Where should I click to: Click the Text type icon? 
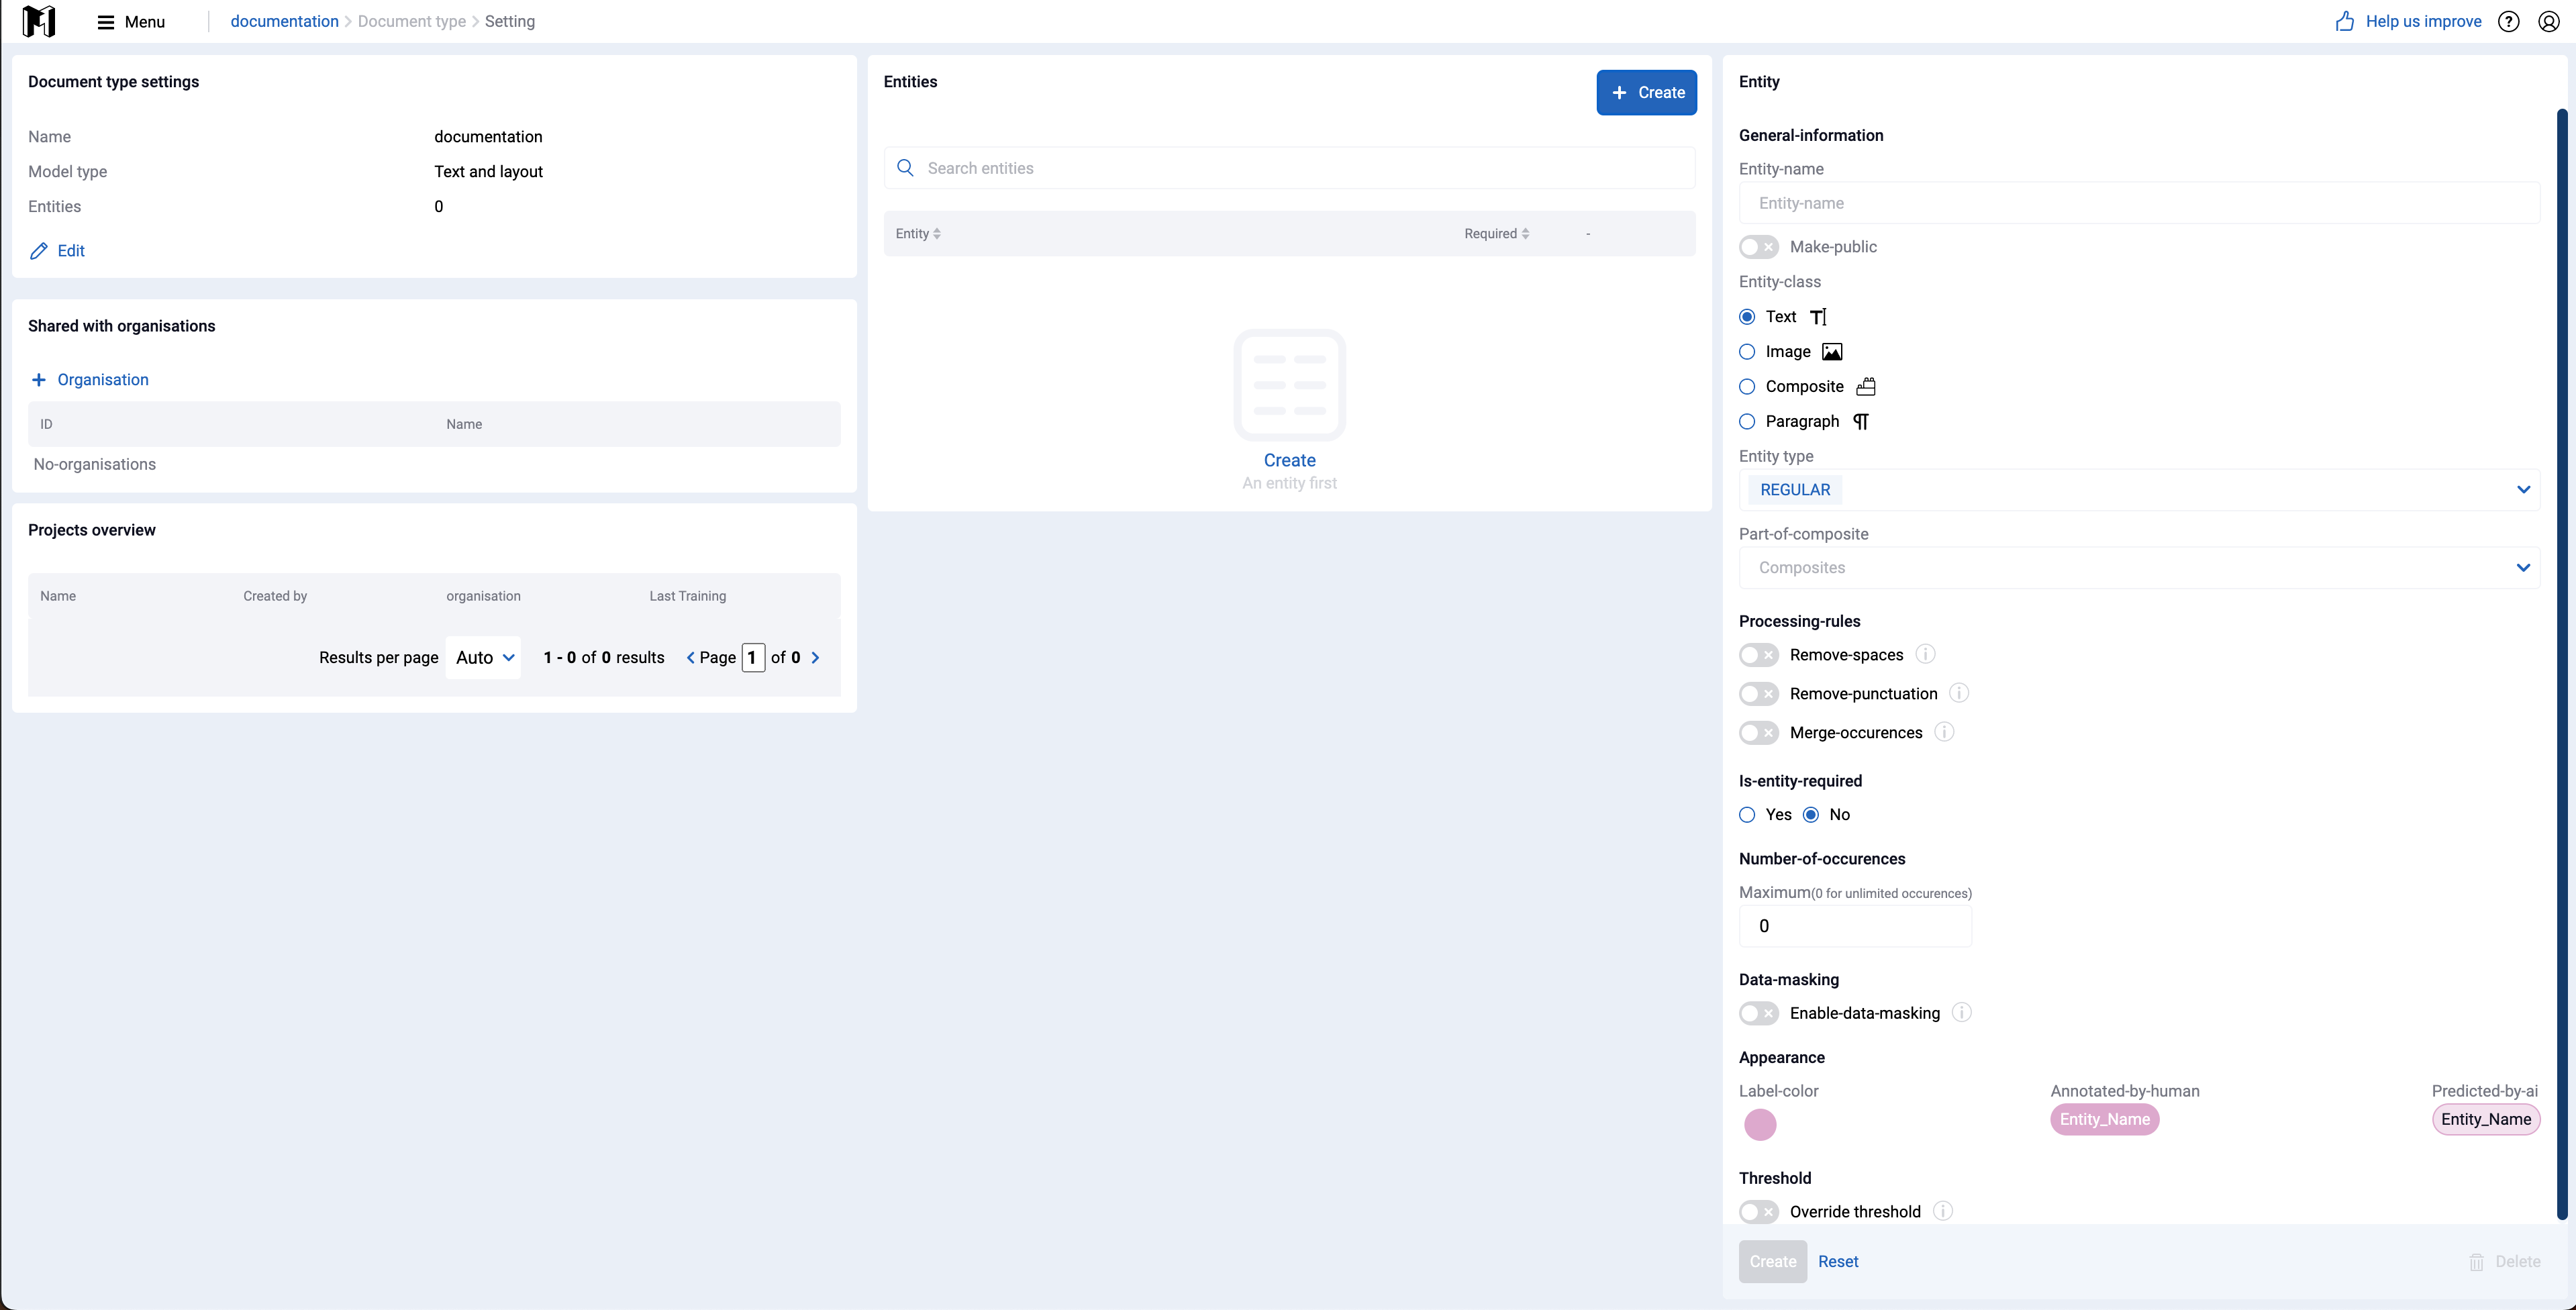[1819, 317]
